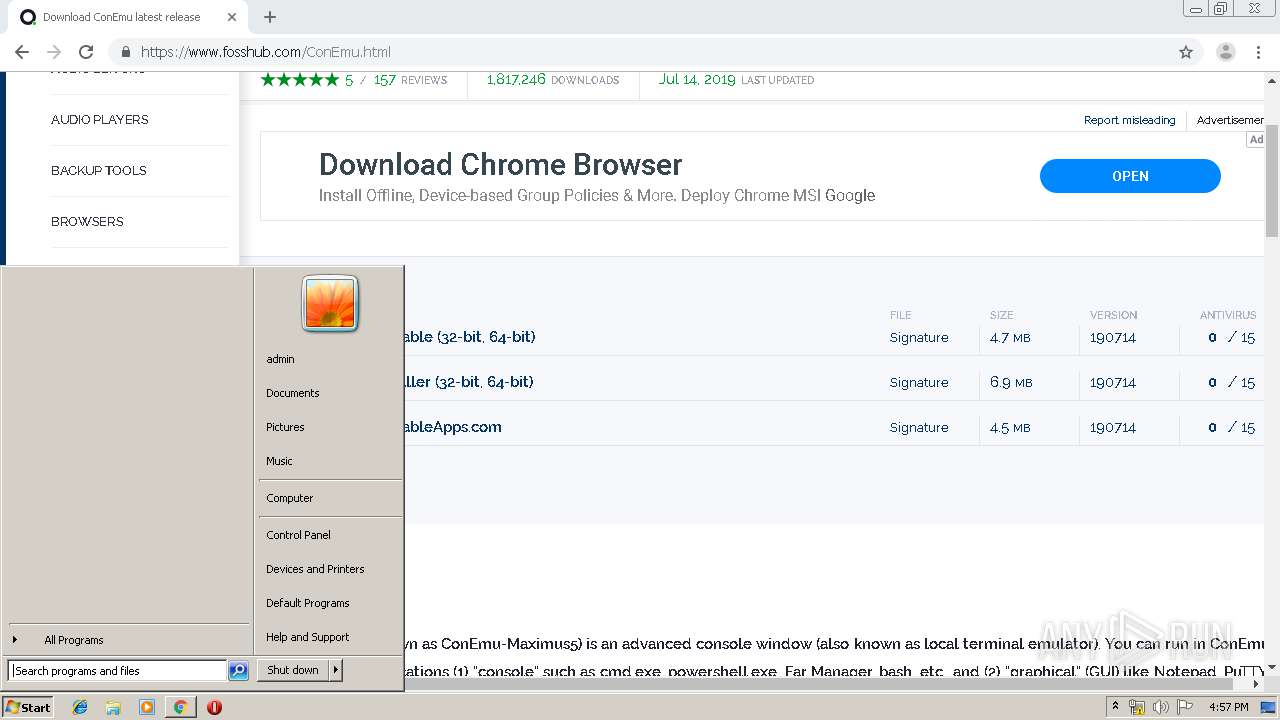Click the Action Center flag icon
This screenshot has width=1280, height=720.
[1185, 707]
